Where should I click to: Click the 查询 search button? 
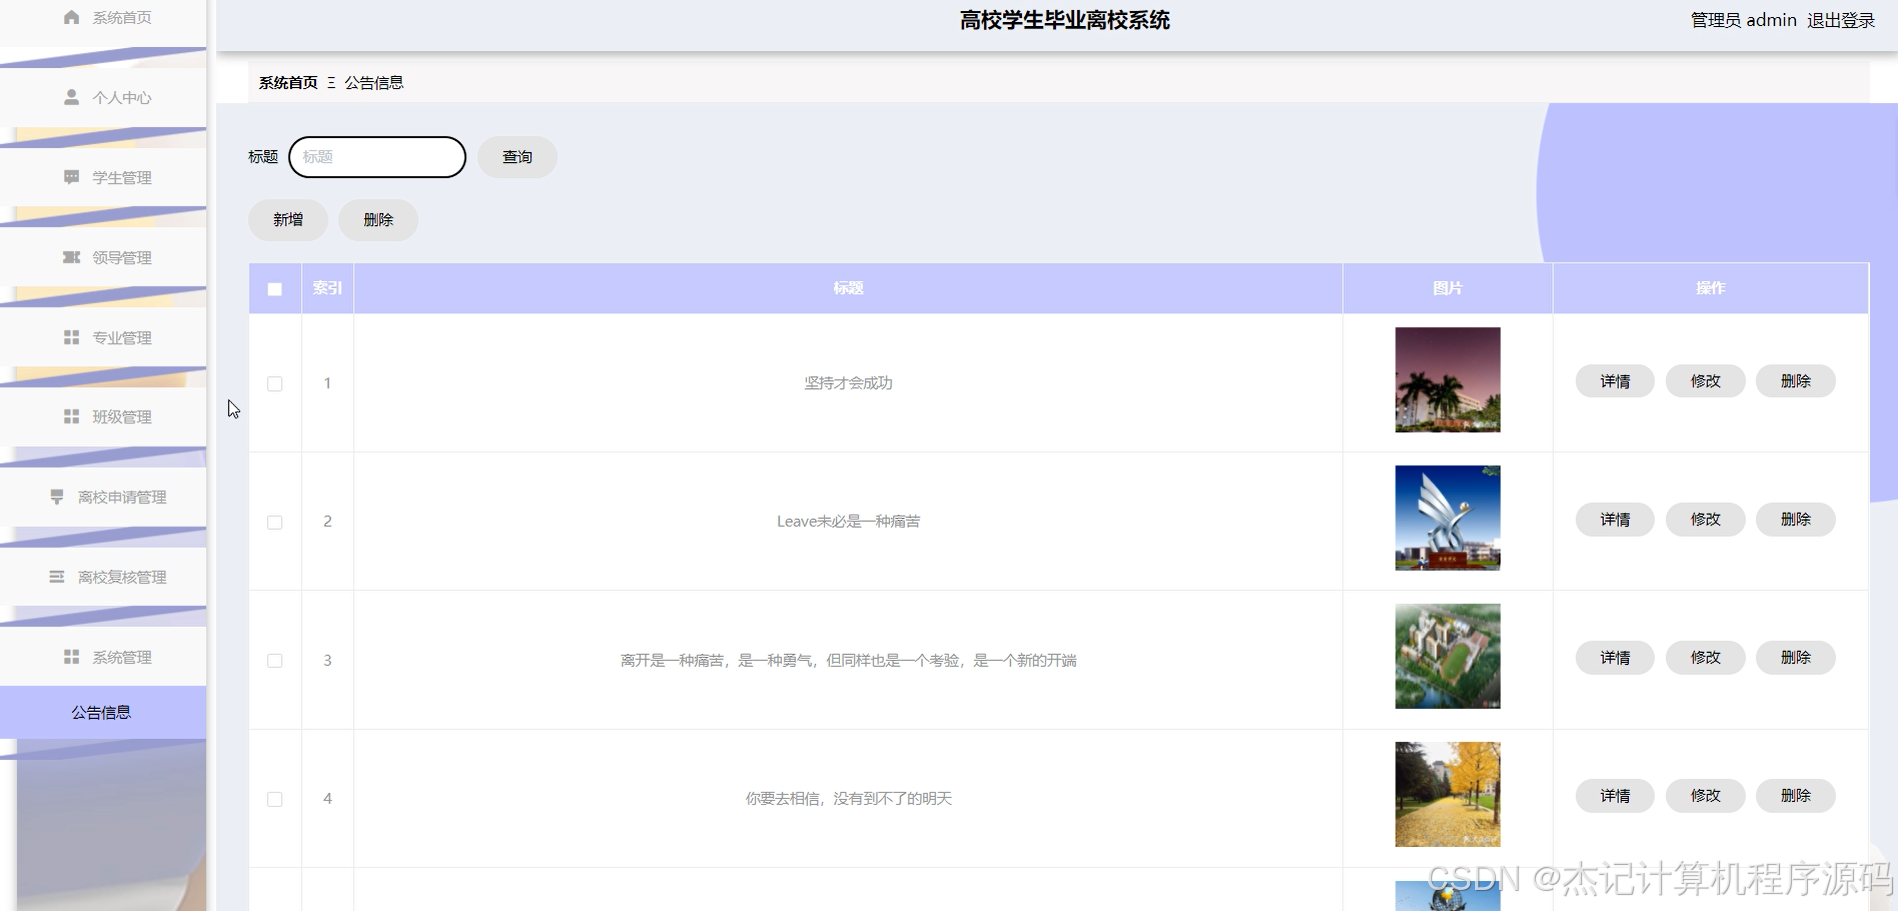pos(517,157)
